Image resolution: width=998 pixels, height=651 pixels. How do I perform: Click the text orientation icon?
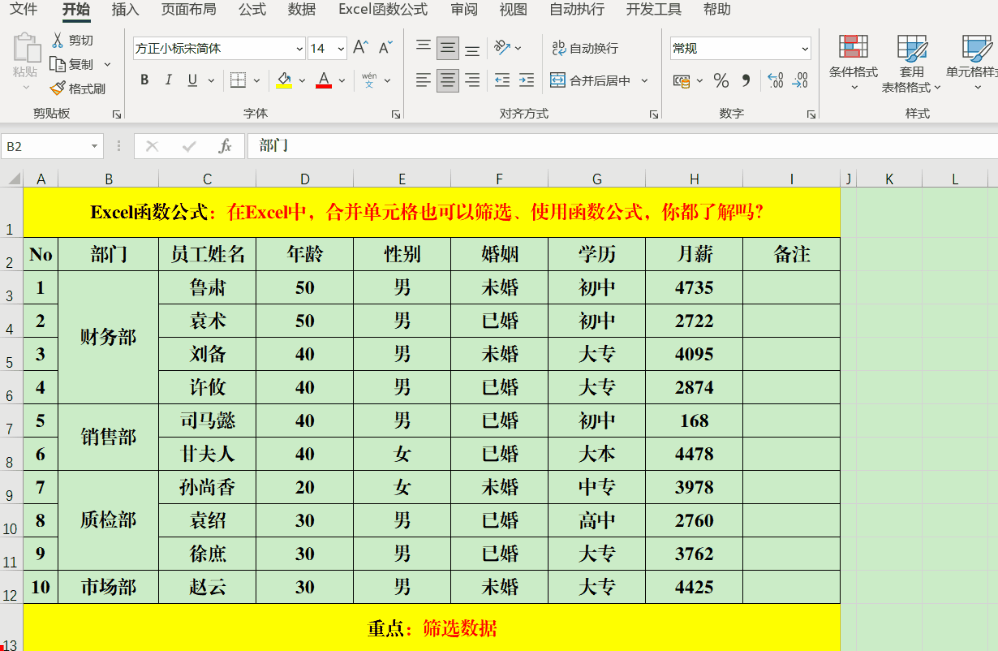coord(502,48)
